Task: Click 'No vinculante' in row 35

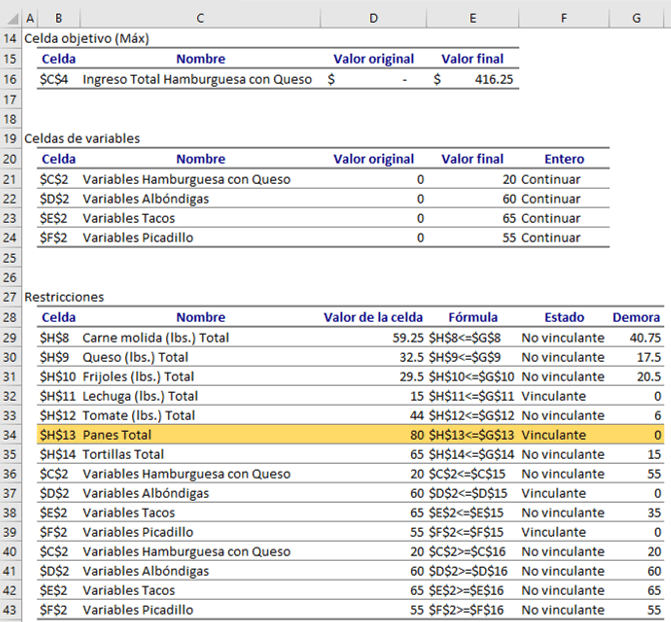Action: pos(563,454)
